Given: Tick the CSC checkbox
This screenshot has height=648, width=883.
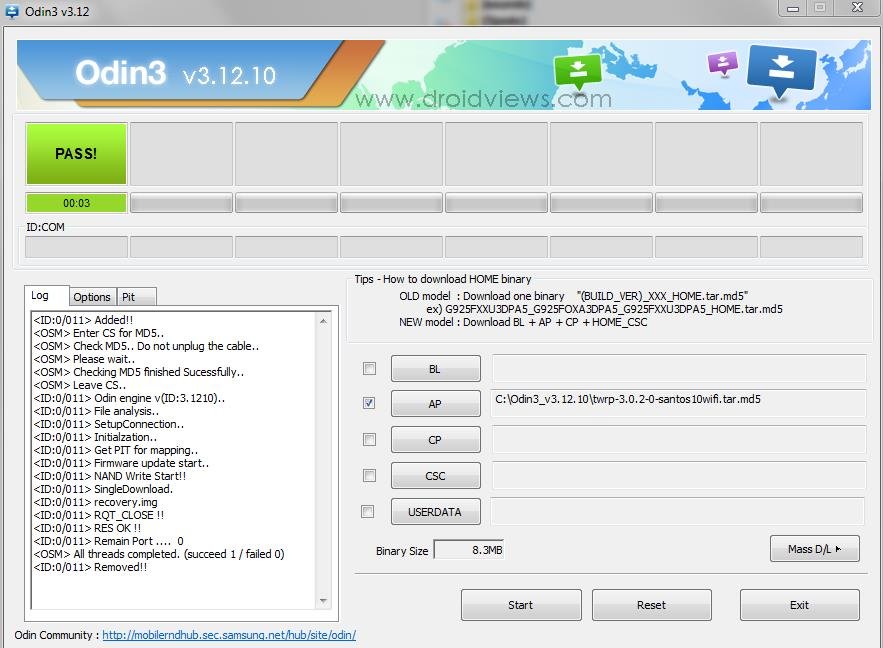Looking at the screenshot, I should pyautogui.click(x=369, y=475).
